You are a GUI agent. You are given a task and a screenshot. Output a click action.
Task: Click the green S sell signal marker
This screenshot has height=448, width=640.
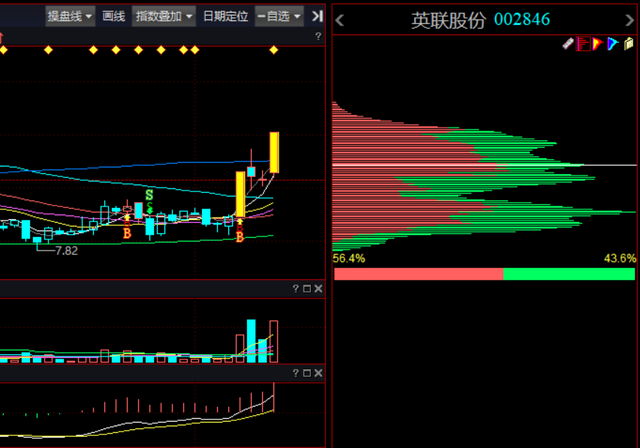point(149,195)
